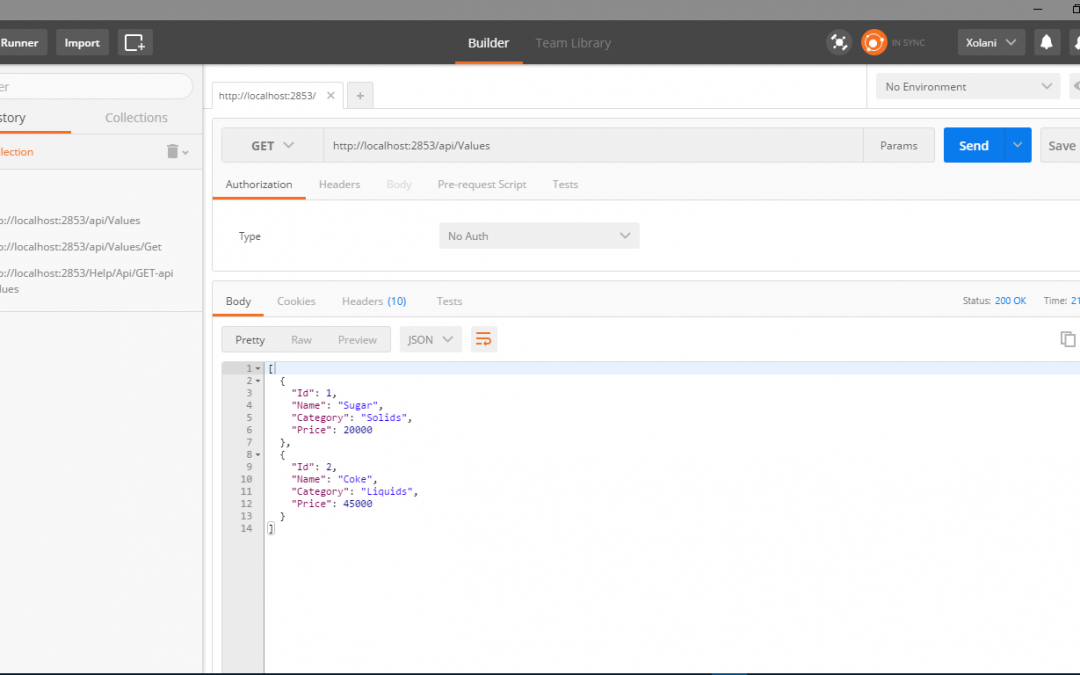Viewport: 1080px width, 675px height.
Task: Open the JSON format dropdown
Action: (x=430, y=339)
